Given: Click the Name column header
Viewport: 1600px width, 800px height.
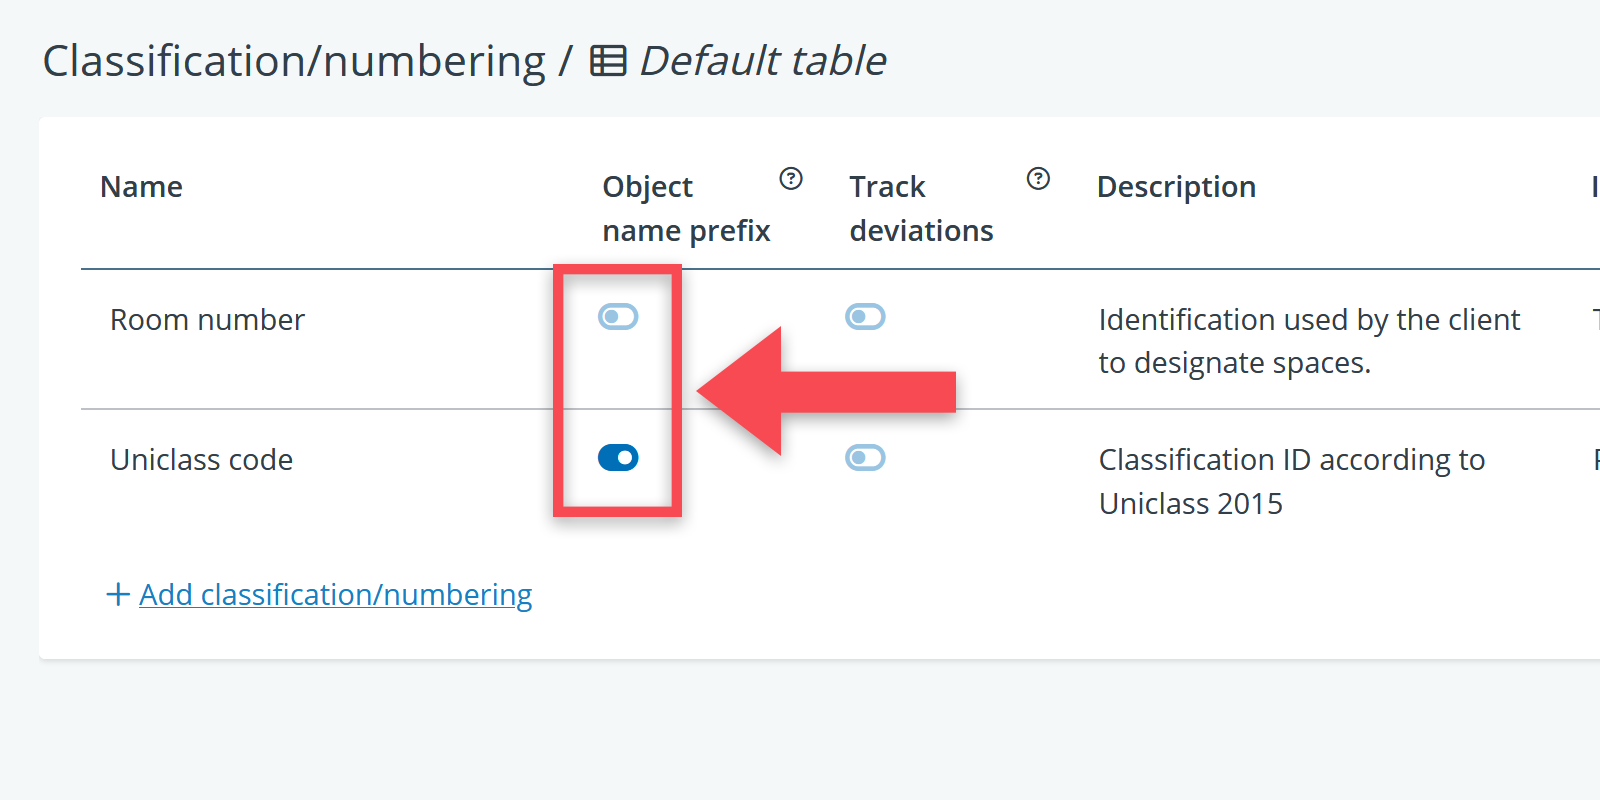Looking at the screenshot, I should point(141,187).
